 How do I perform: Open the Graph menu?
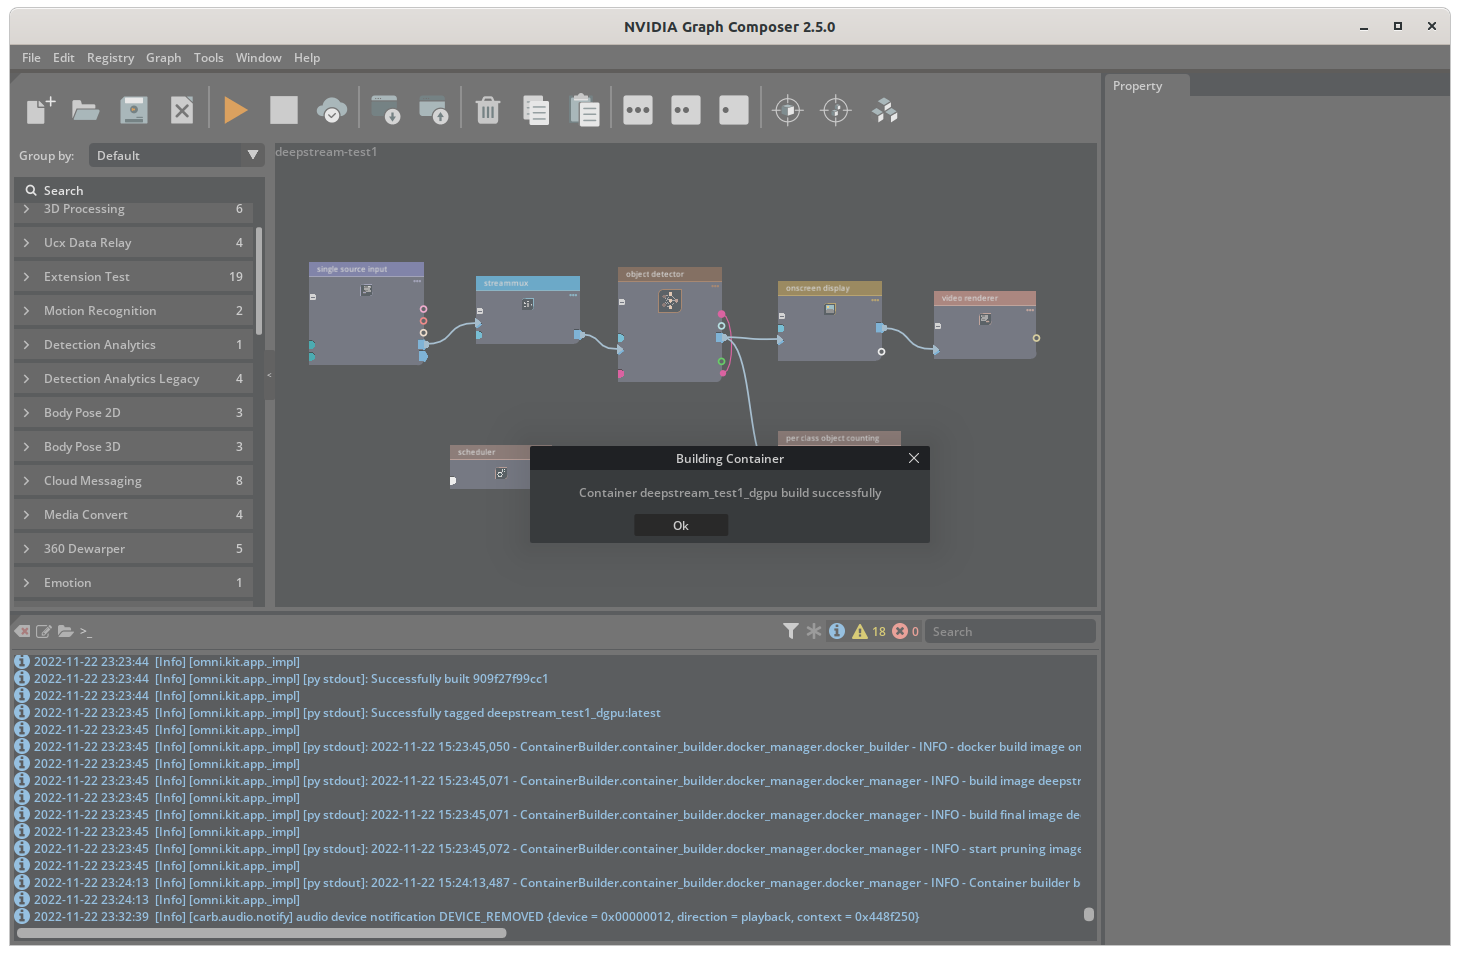tap(163, 58)
